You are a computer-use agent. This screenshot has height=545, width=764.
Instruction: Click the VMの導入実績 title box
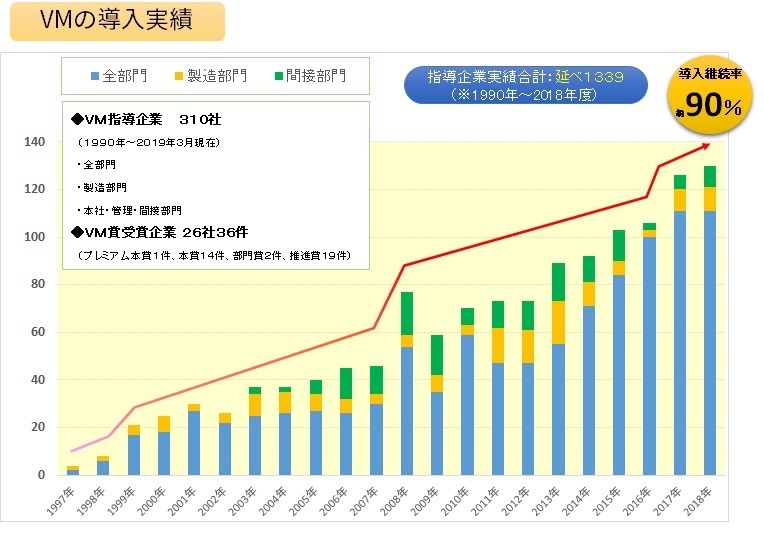coord(117,21)
